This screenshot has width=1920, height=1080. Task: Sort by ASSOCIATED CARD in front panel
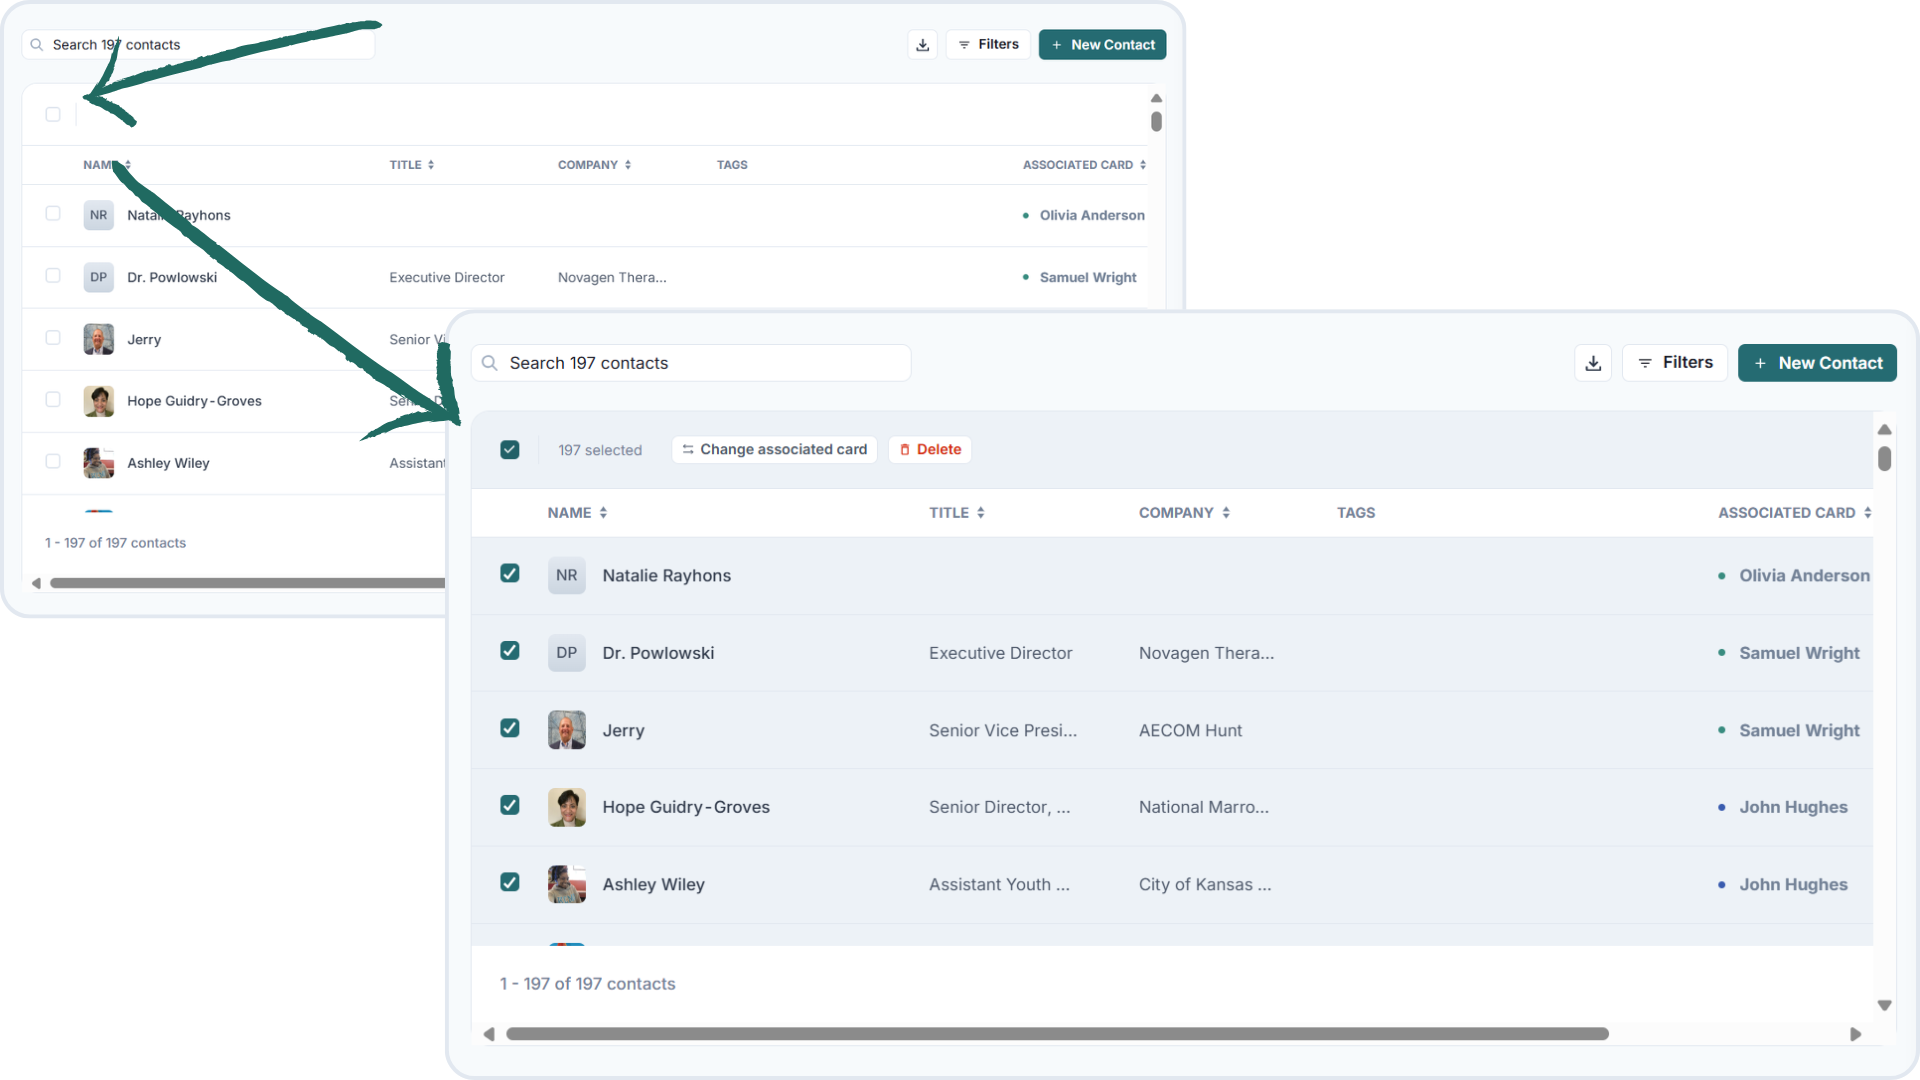click(1795, 513)
